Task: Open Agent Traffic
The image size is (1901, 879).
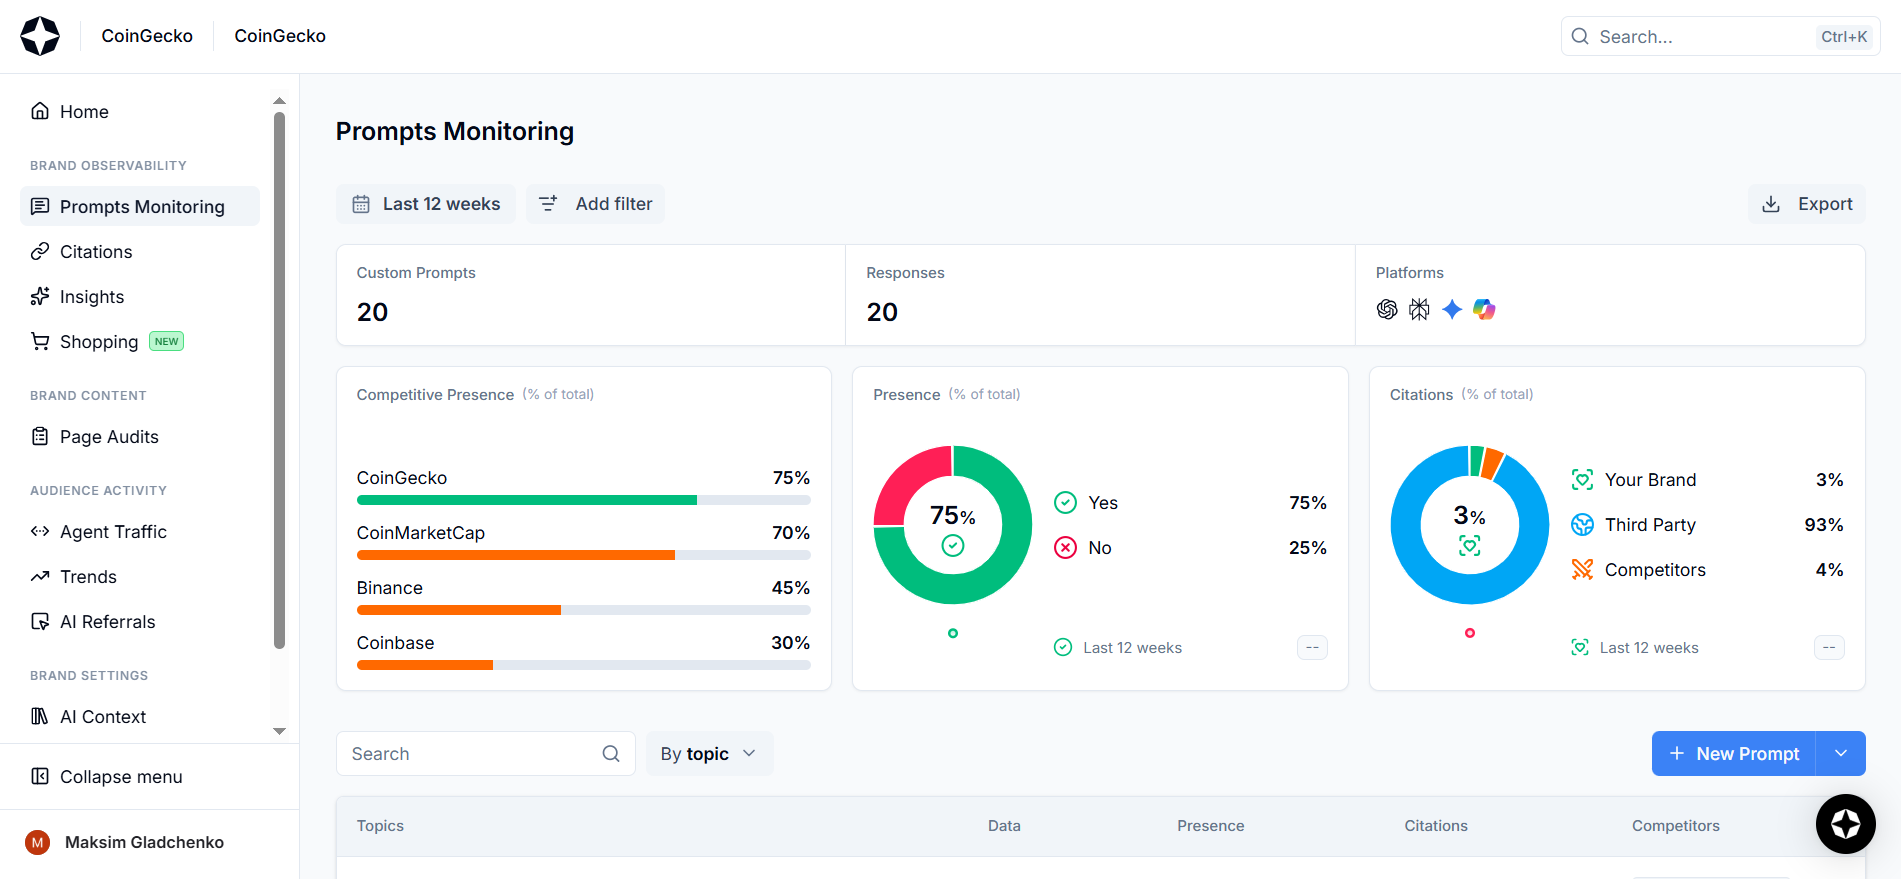Action: [140, 532]
